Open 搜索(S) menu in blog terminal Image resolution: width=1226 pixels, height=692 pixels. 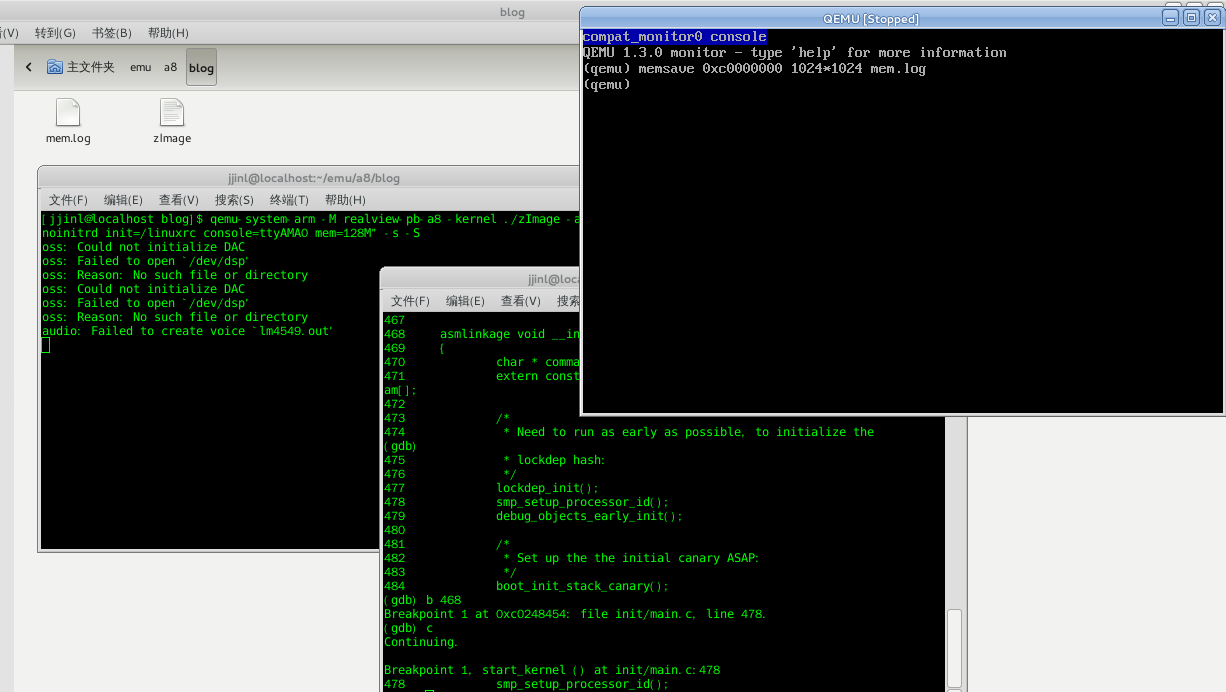(x=234, y=200)
